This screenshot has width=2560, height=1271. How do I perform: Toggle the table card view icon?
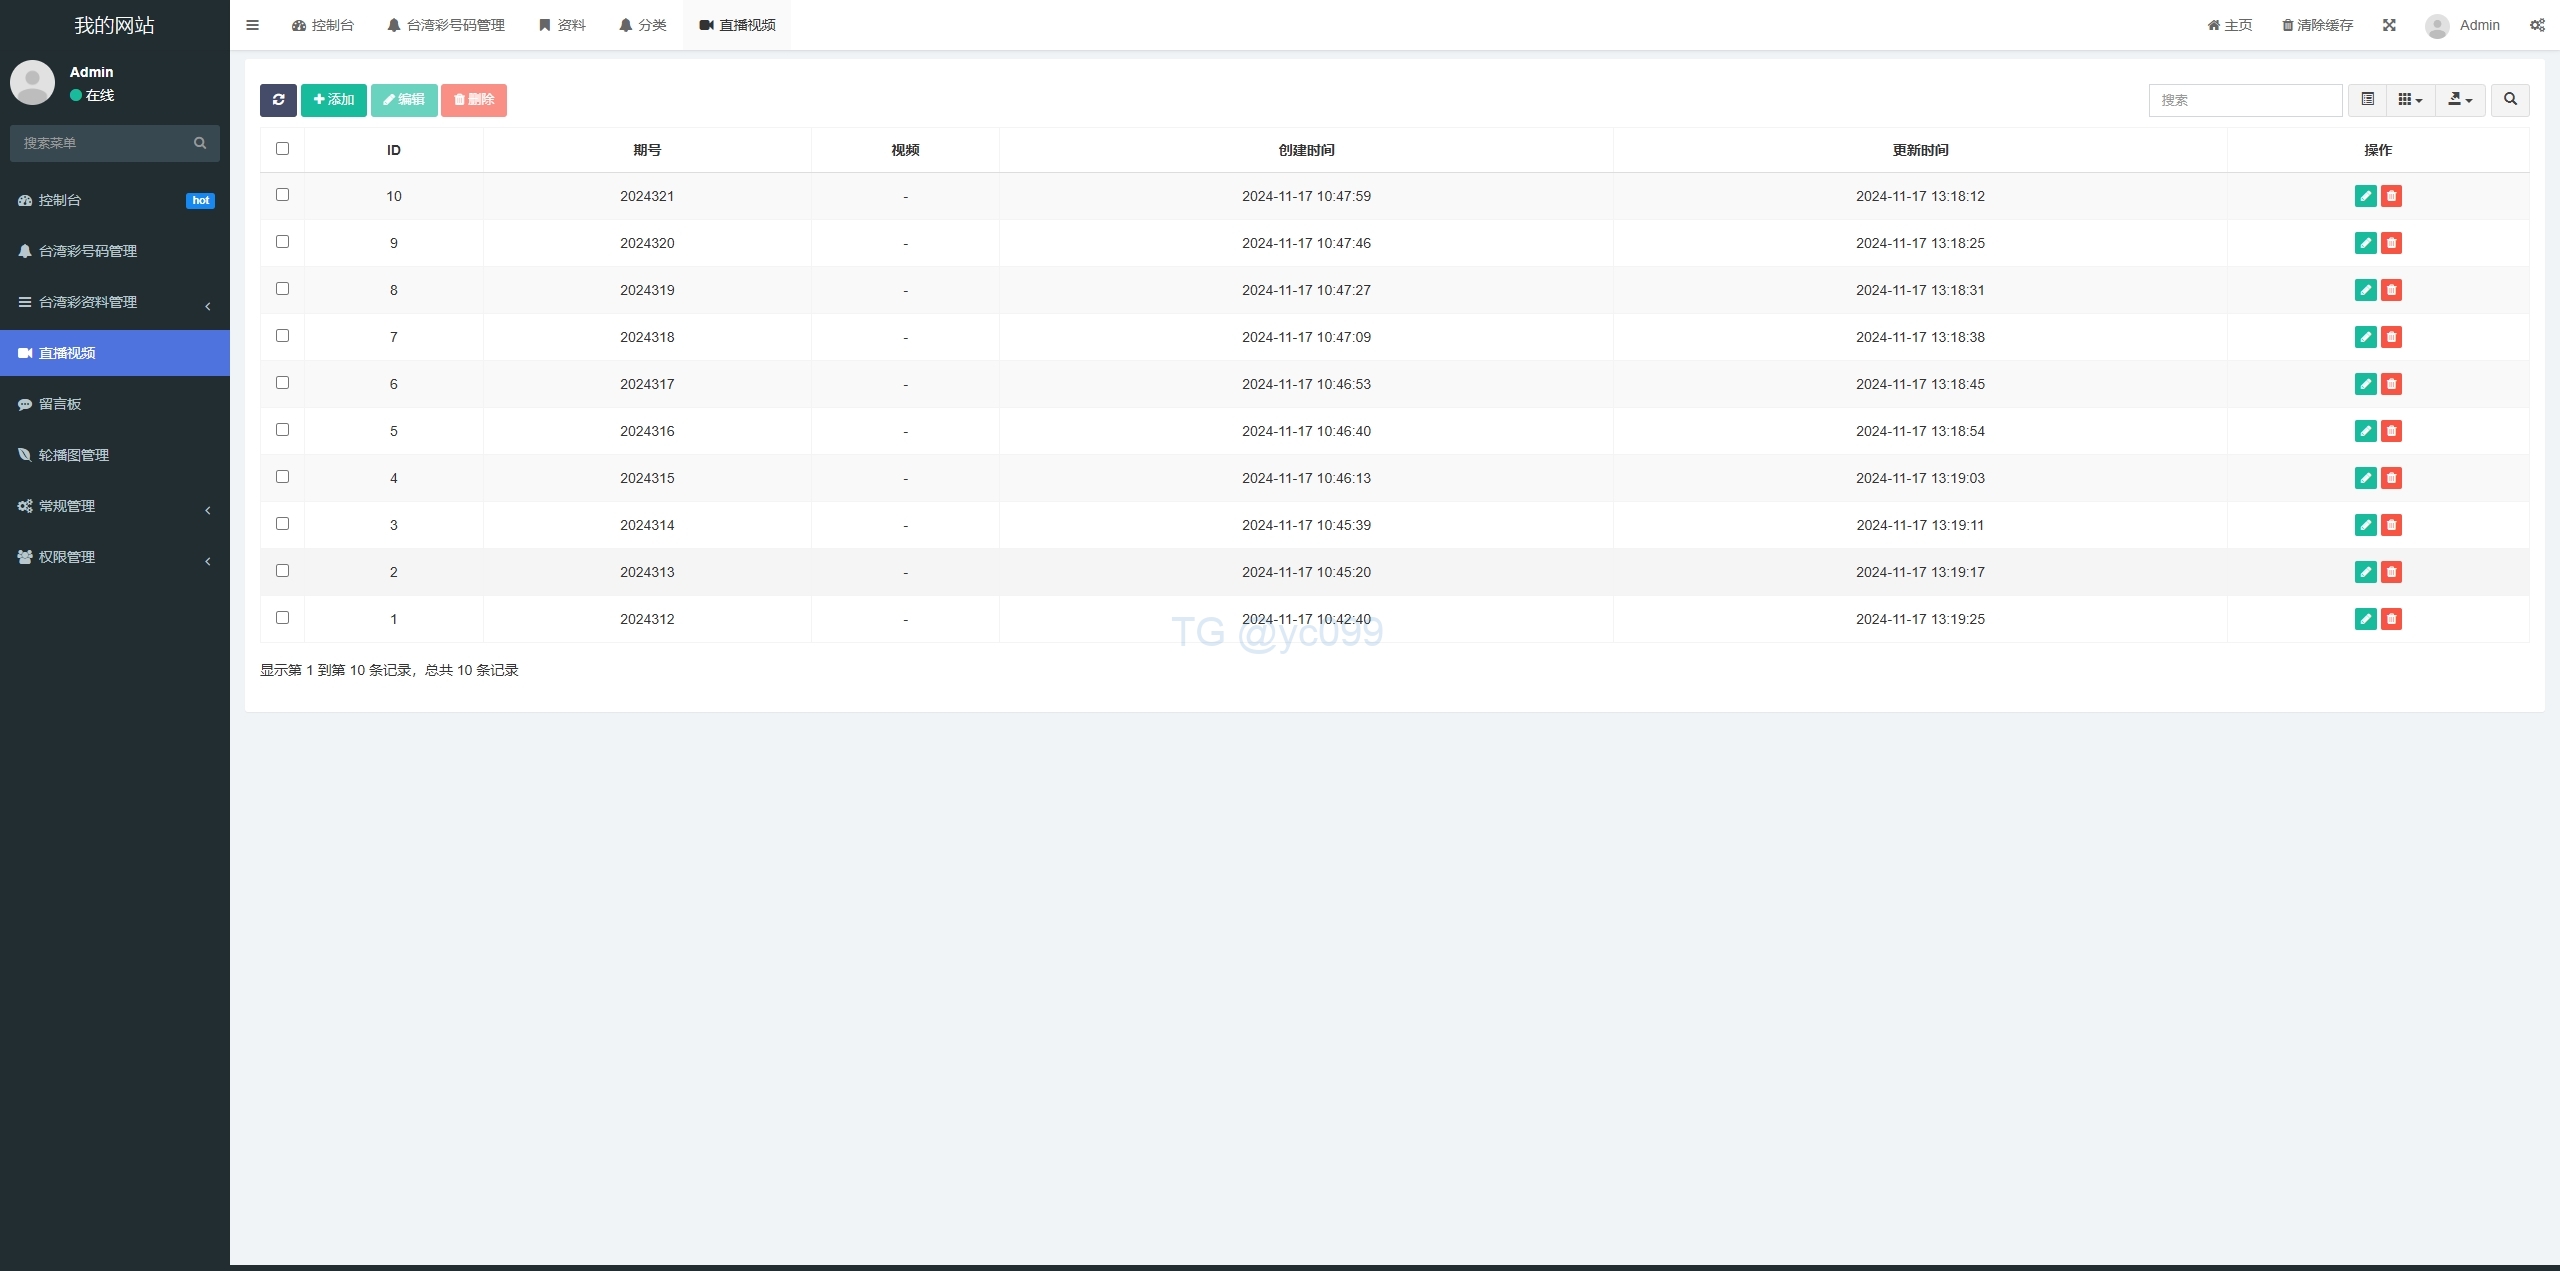[x=2367, y=100]
